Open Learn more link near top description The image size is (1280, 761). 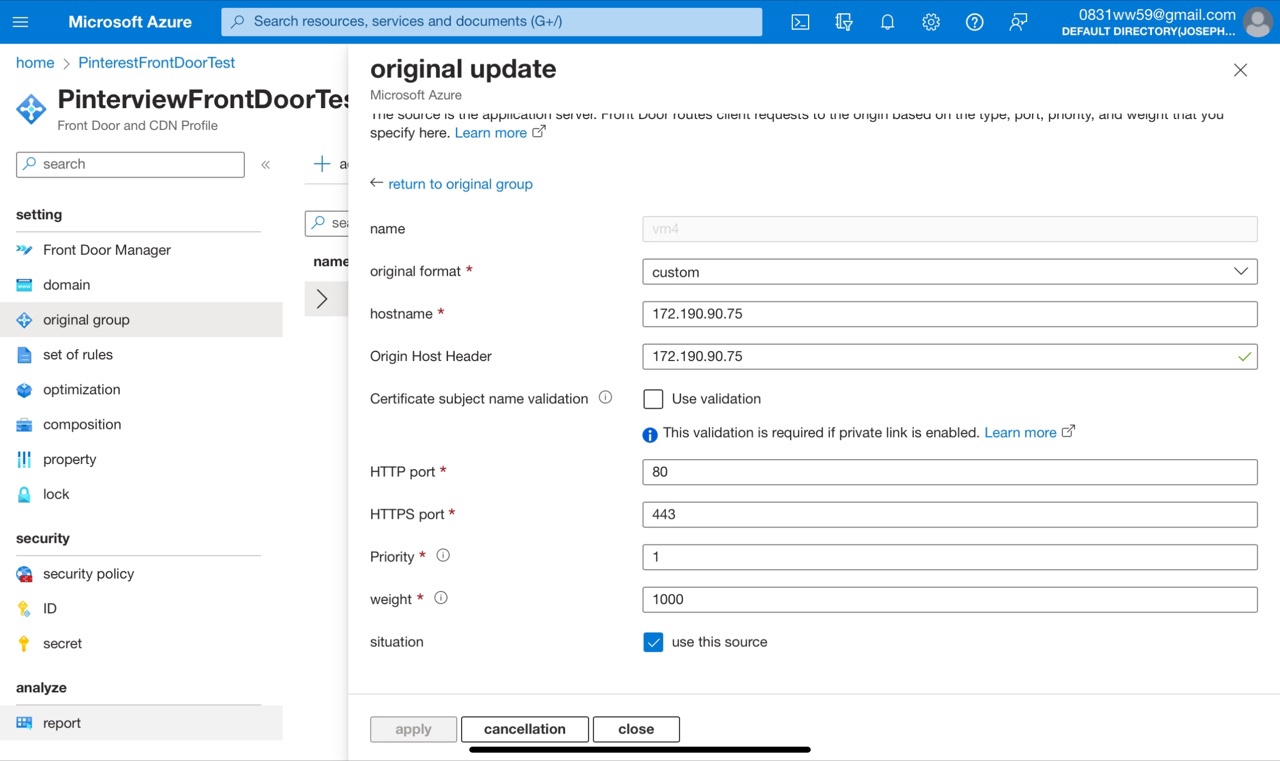[490, 132]
